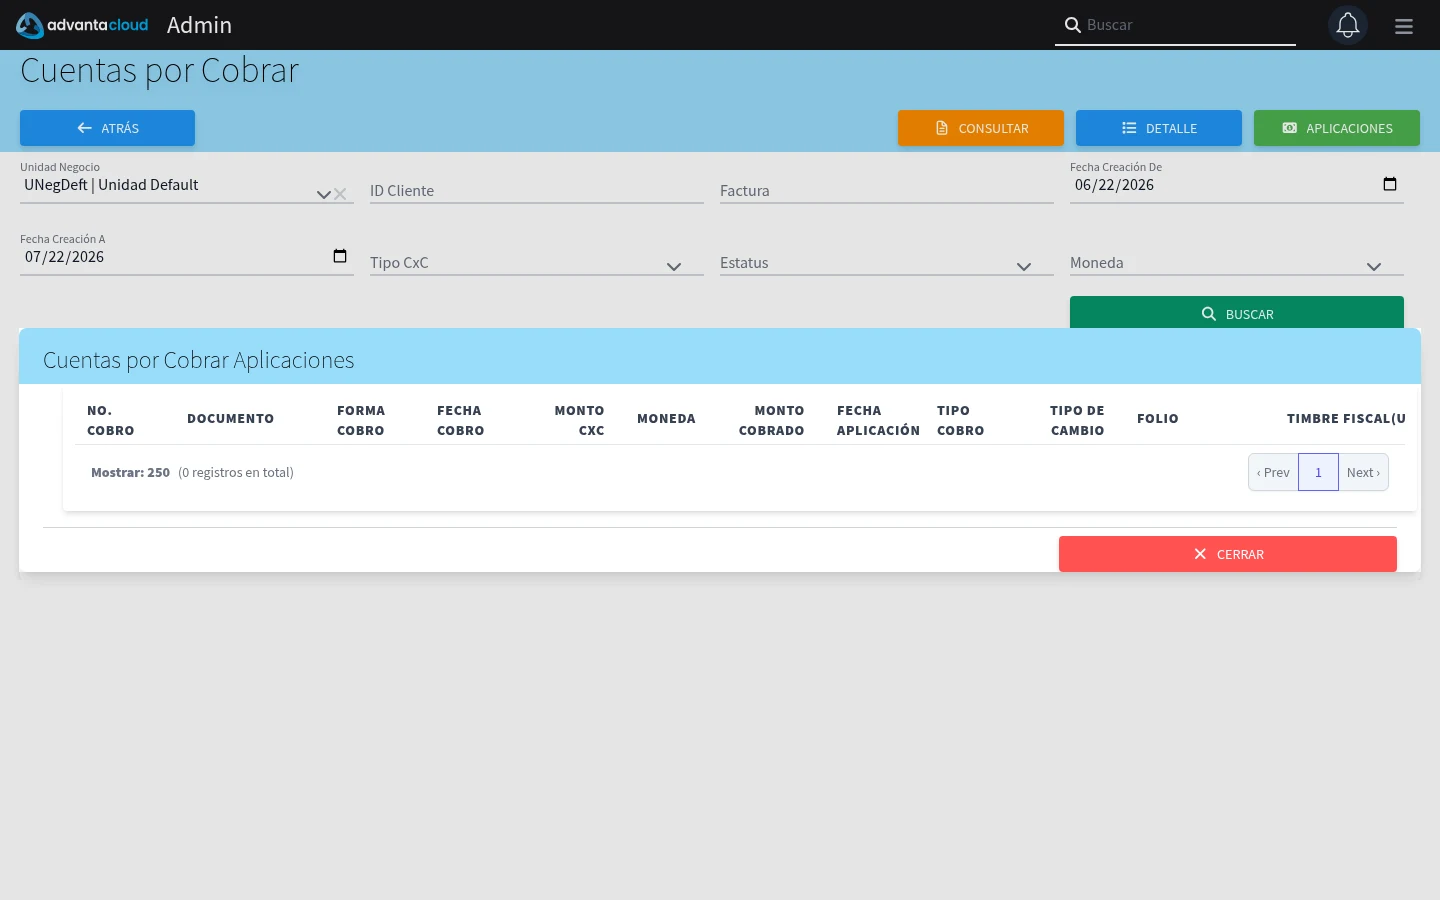Sort by NO. COBRO column
1440x900 pixels.
[111, 420]
